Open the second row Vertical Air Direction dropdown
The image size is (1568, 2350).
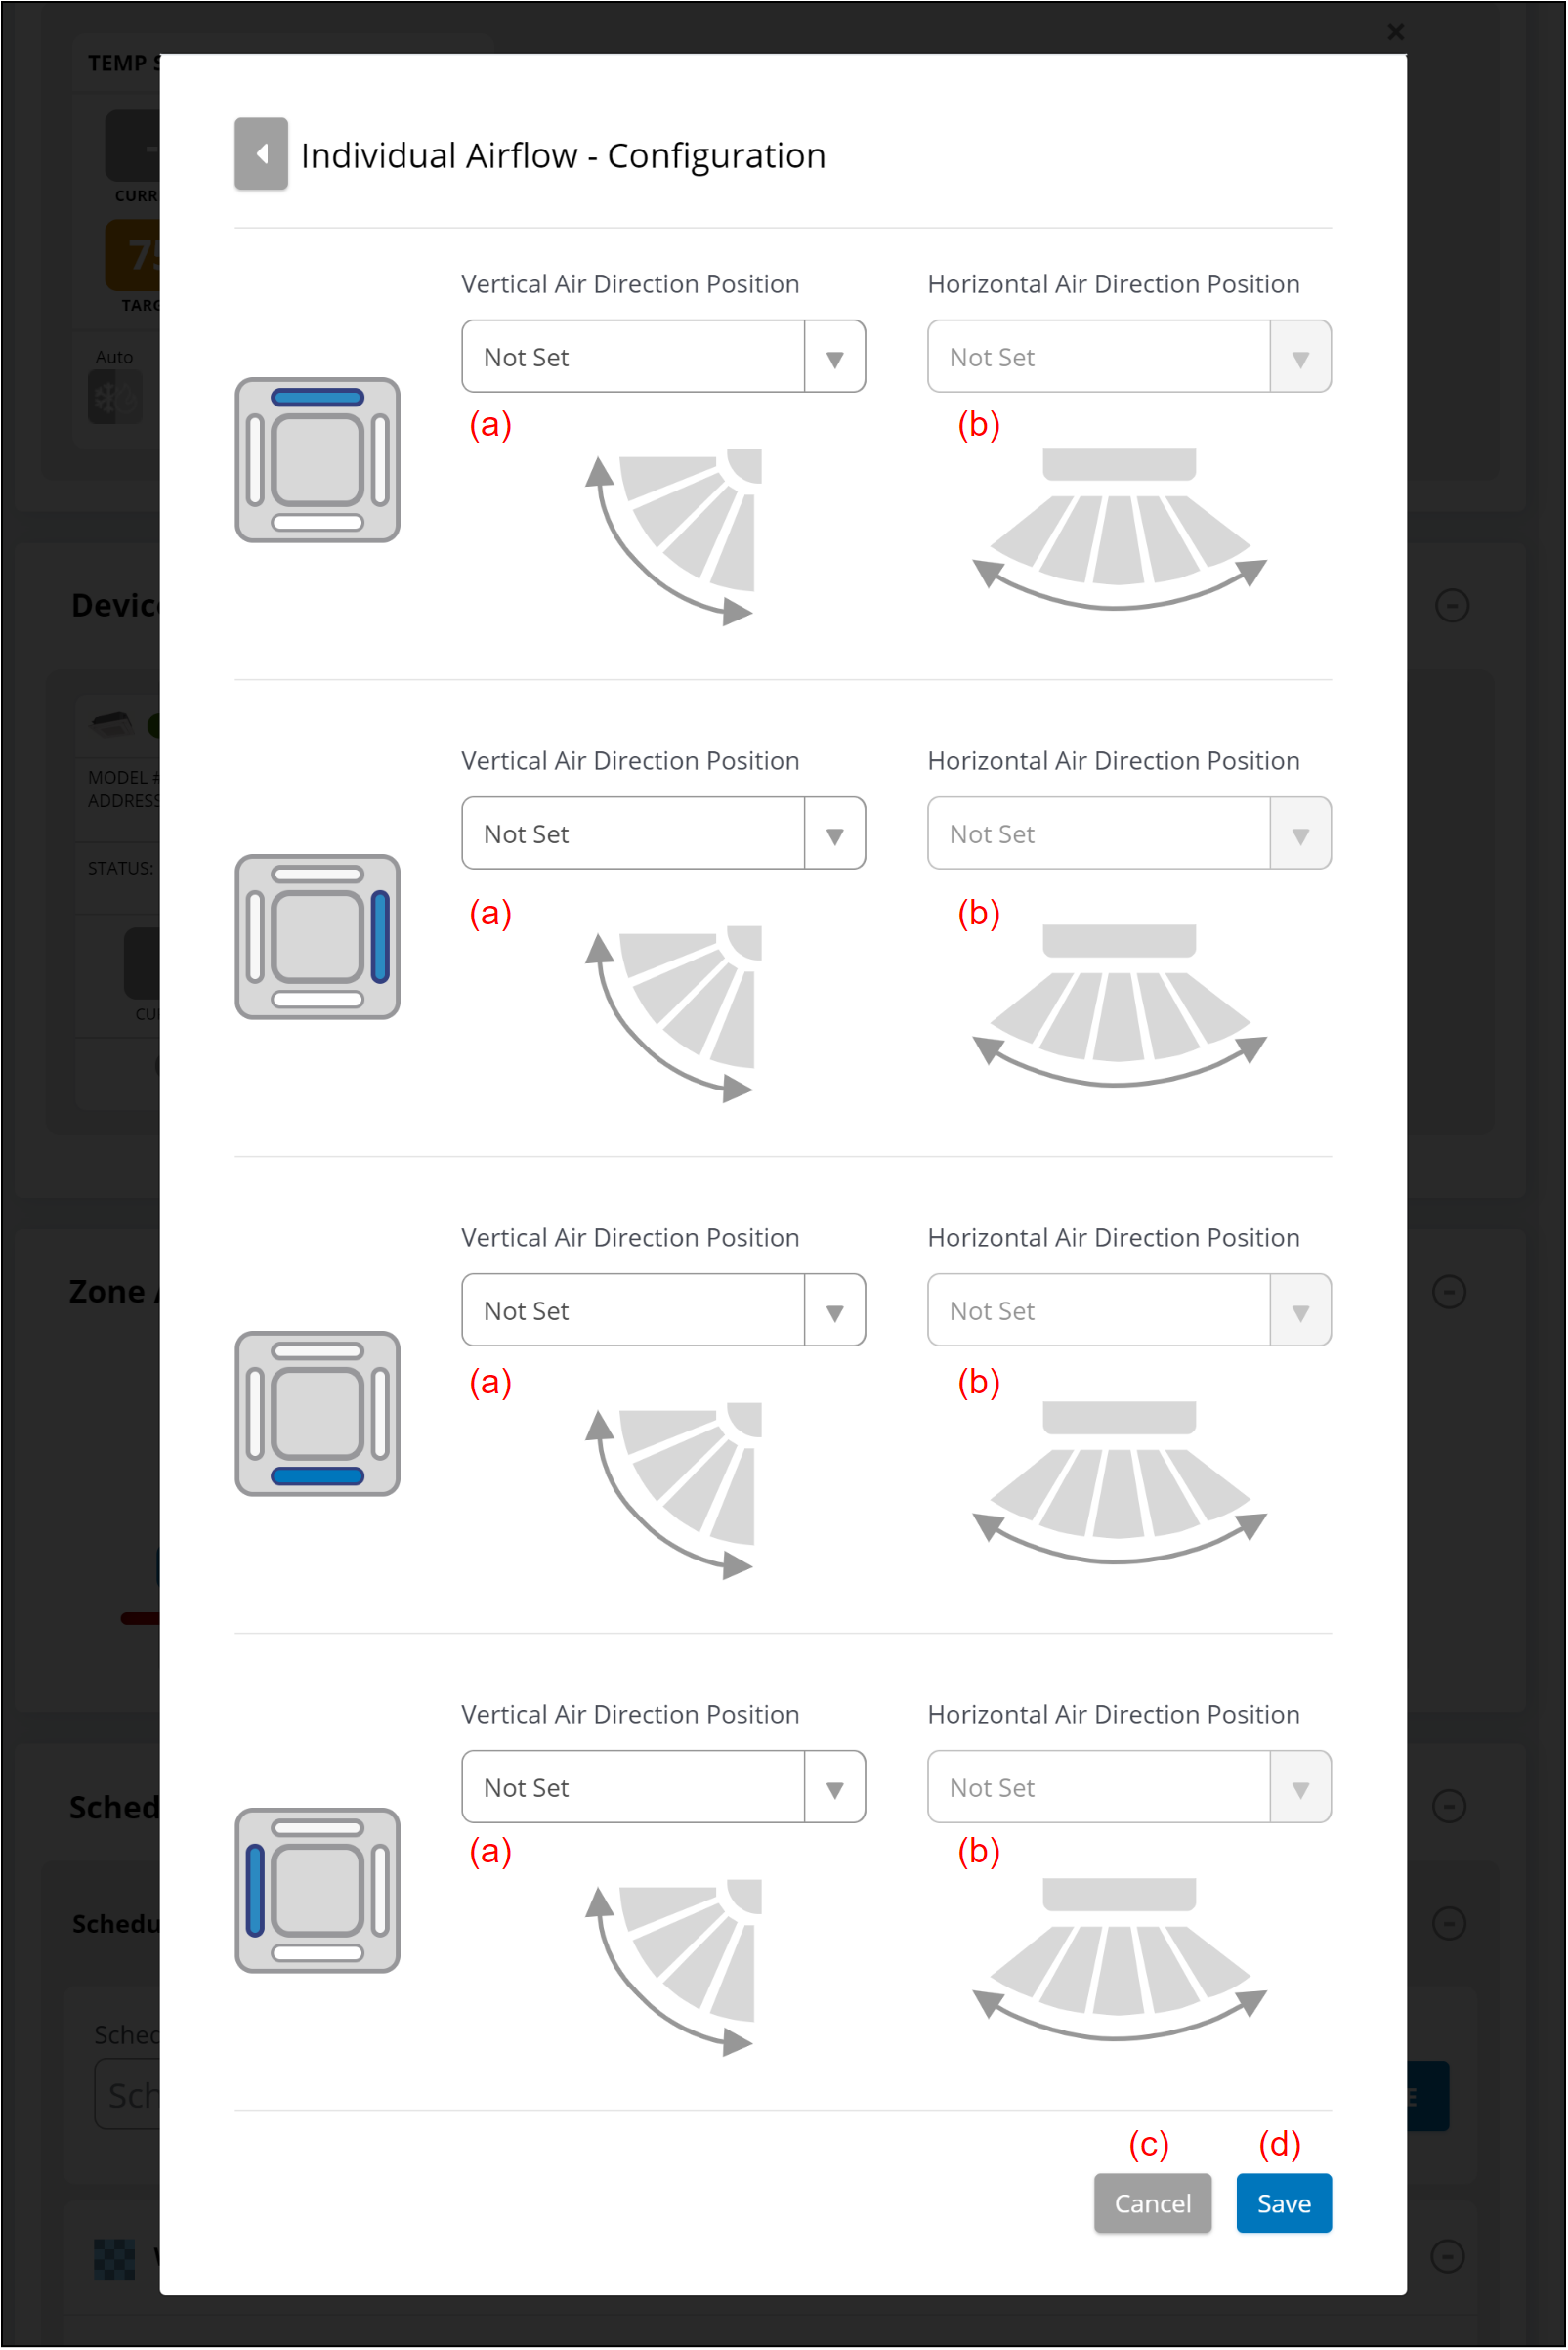click(x=663, y=834)
